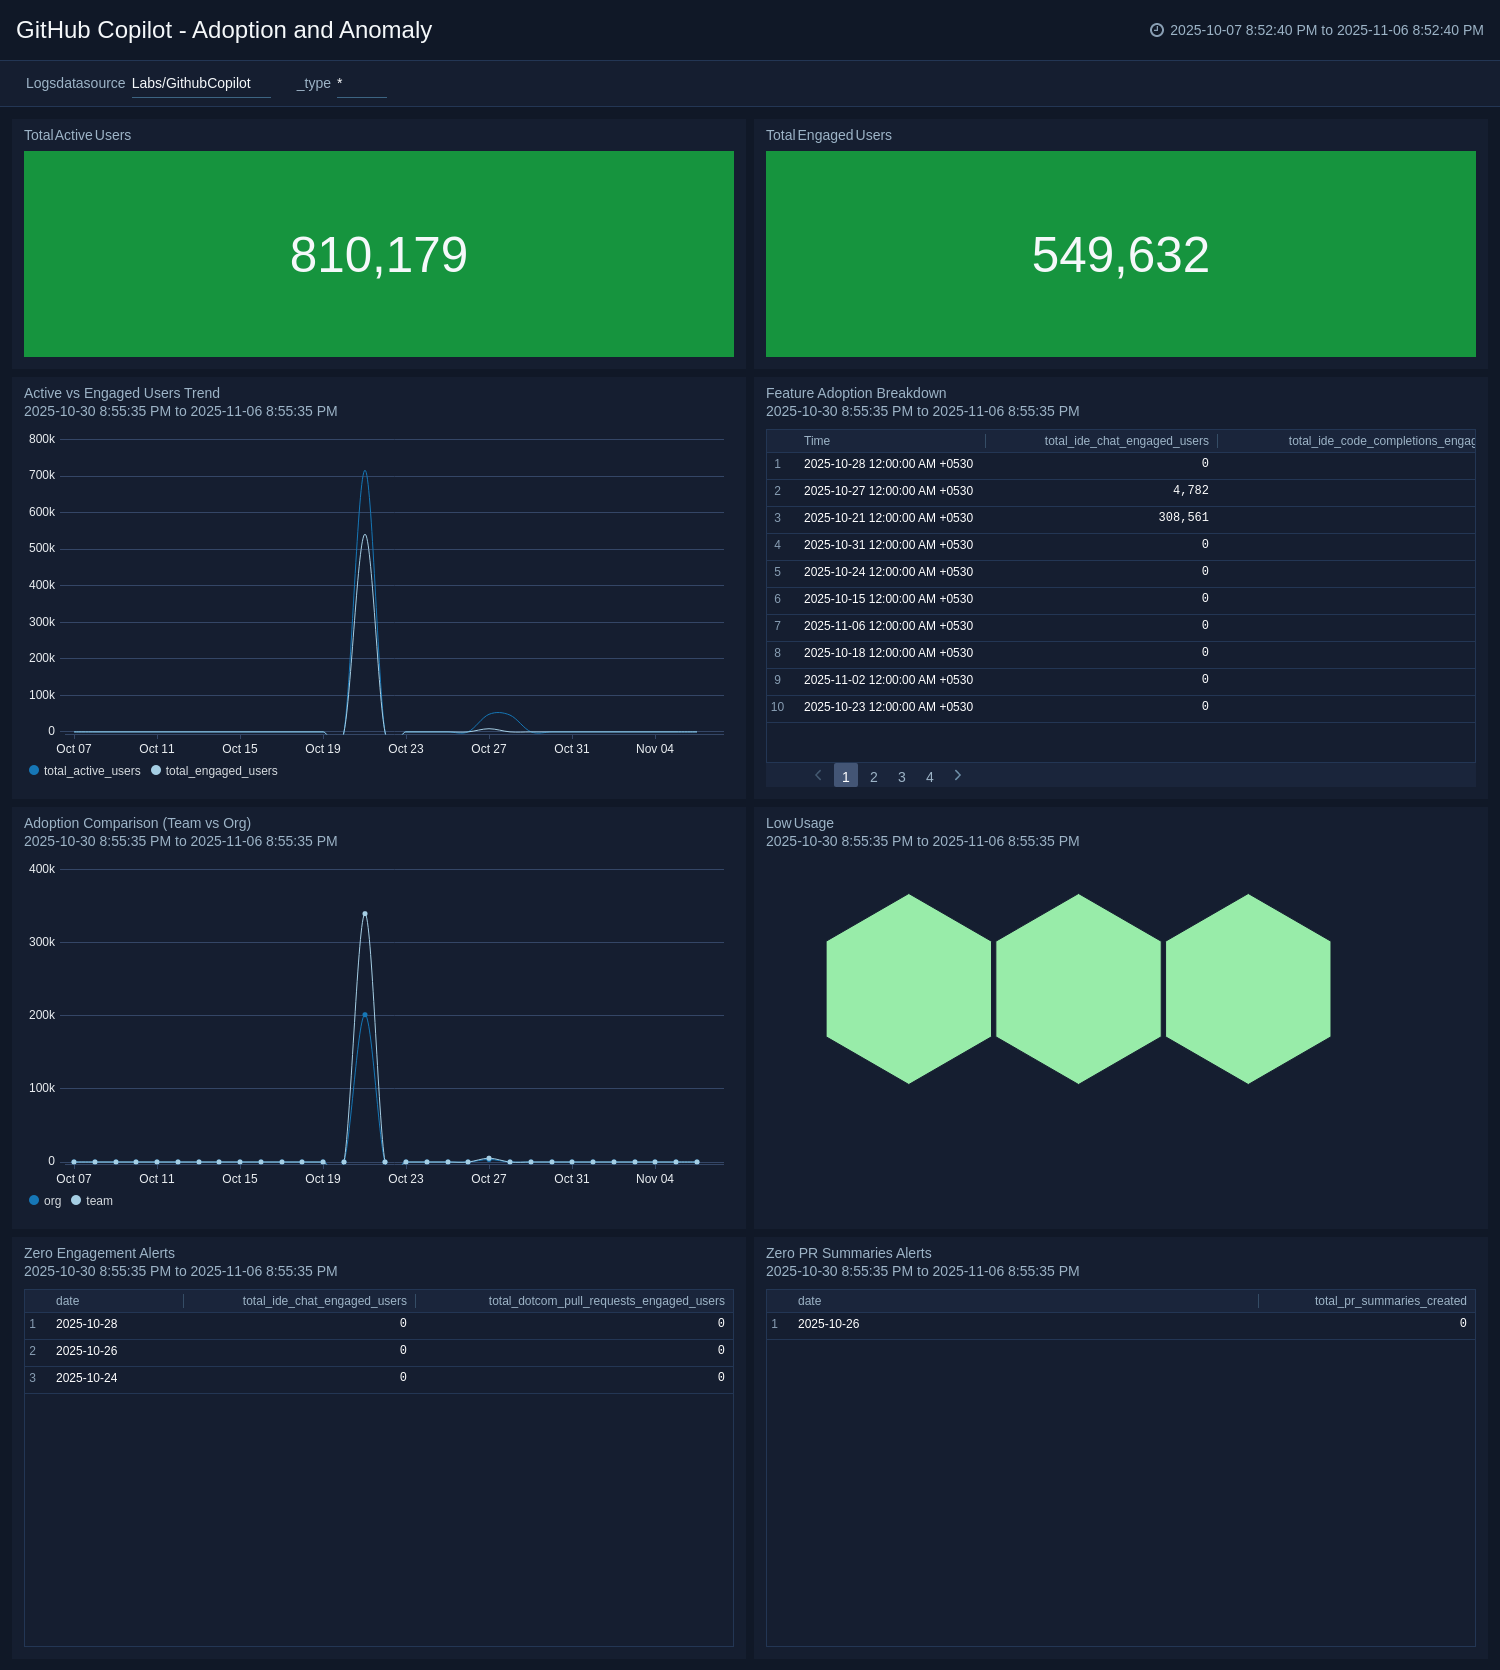Click the third Low Usage hexagon
Viewport: 1500px width, 1670px height.
click(1248, 989)
